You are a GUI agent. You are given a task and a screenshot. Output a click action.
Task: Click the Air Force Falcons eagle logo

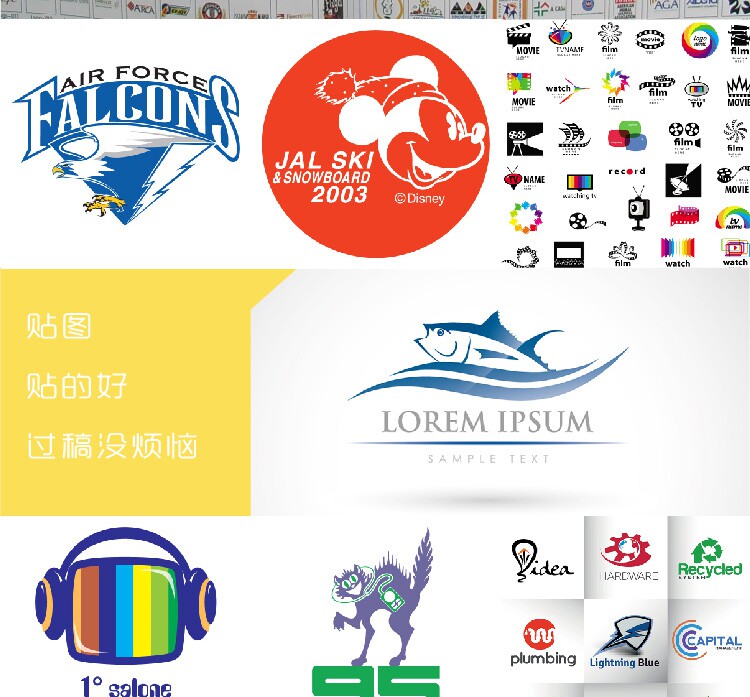pyautogui.click(x=127, y=144)
